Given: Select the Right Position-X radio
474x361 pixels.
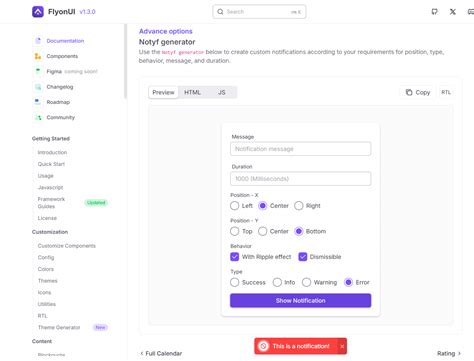Looking at the screenshot, I should (299, 206).
